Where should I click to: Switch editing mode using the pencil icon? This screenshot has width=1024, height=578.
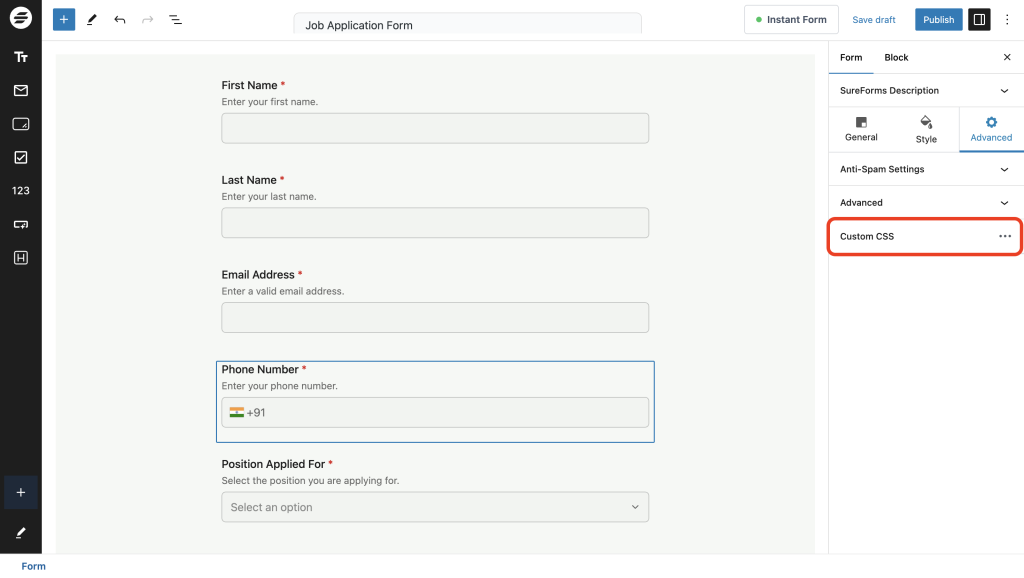click(x=92, y=19)
